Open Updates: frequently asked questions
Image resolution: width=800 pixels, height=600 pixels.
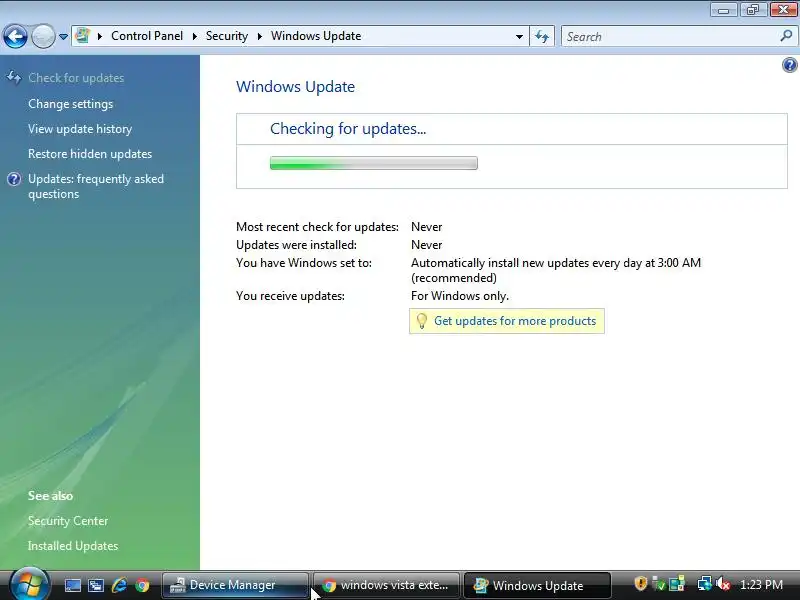tap(96, 186)
